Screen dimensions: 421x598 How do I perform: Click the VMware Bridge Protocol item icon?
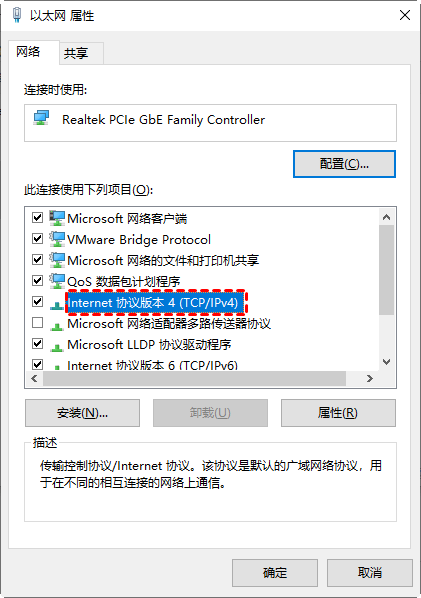click(57, 239)
